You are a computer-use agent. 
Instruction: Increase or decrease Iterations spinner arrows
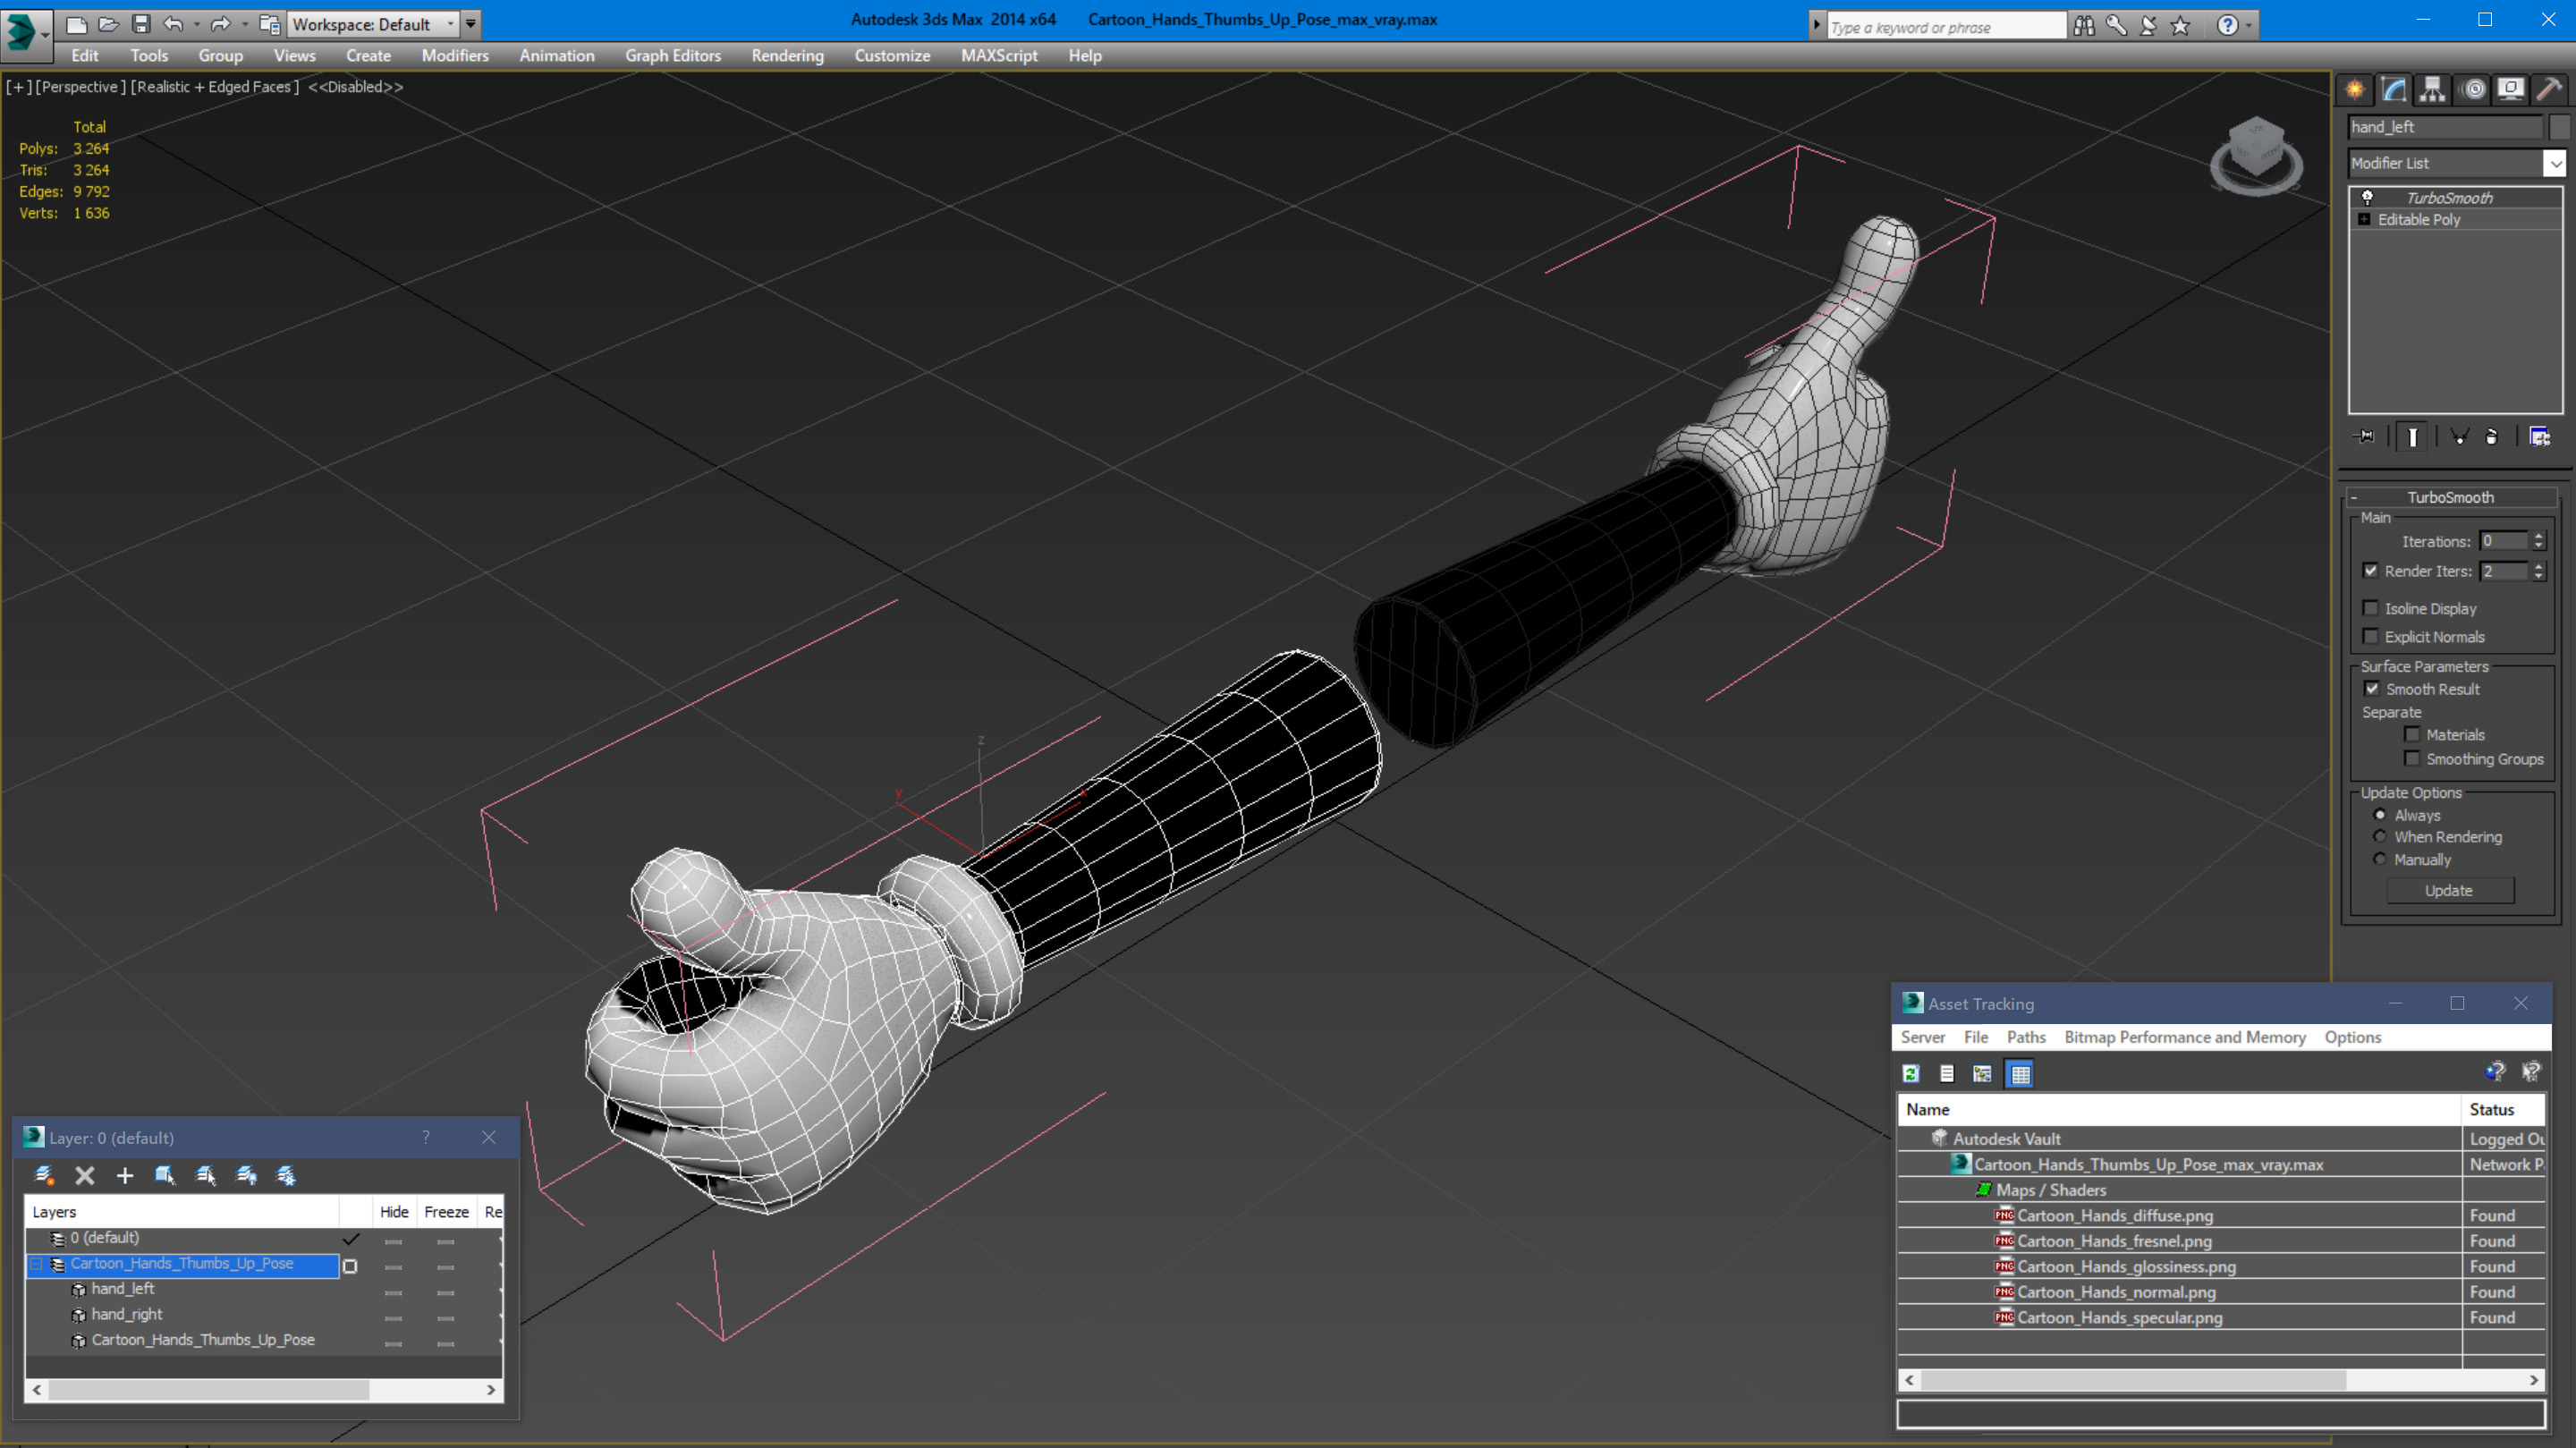point(2538,541)
